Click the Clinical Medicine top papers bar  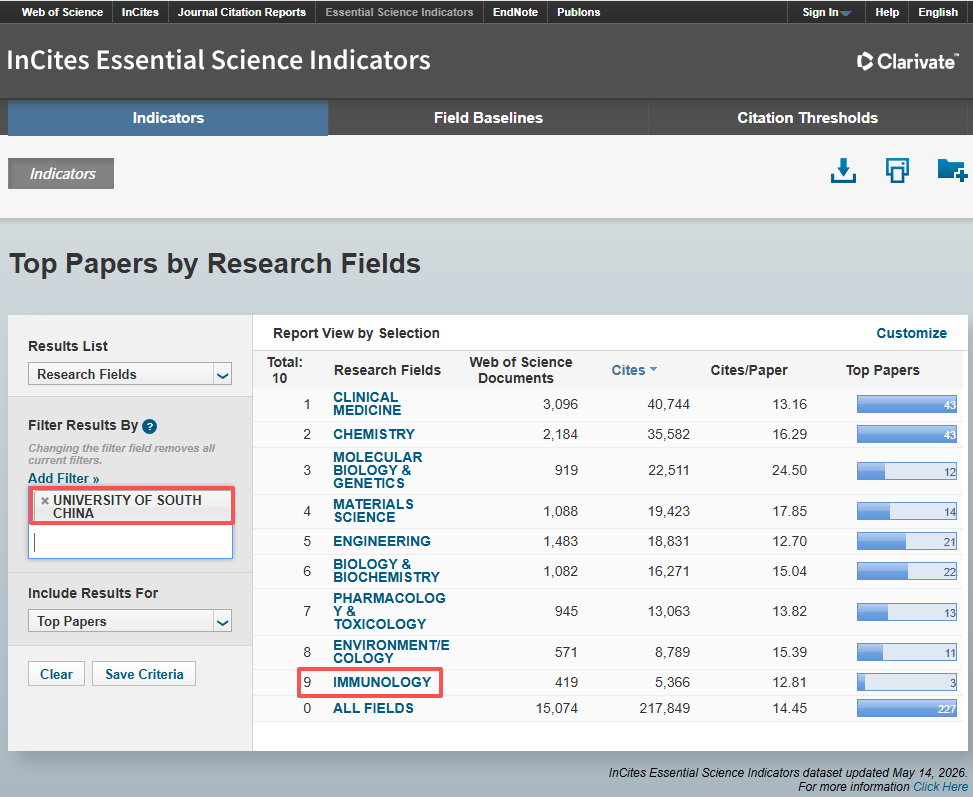tap(907, 404)
